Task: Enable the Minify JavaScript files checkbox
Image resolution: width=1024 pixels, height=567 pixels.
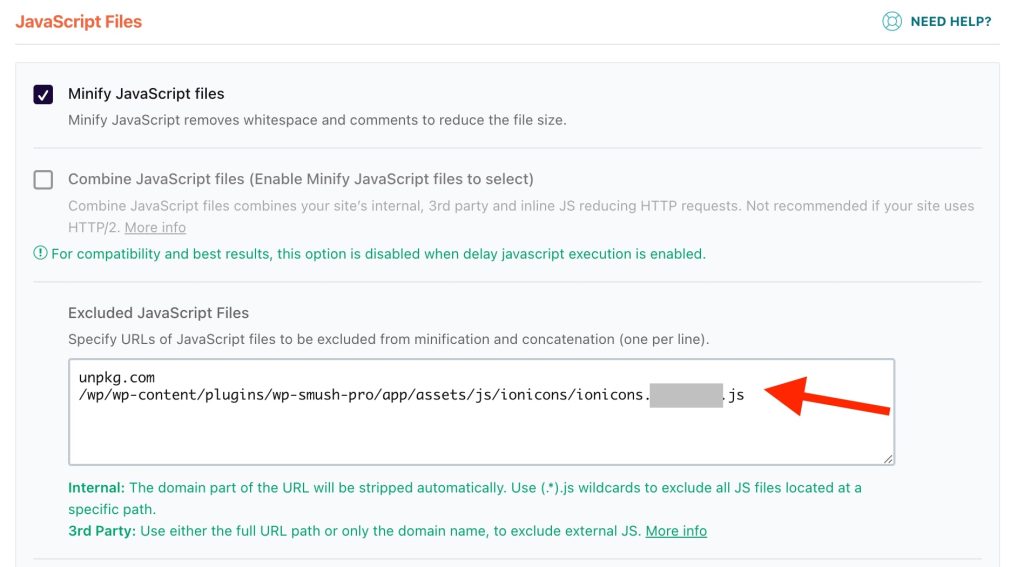Action: pos(43,94)
